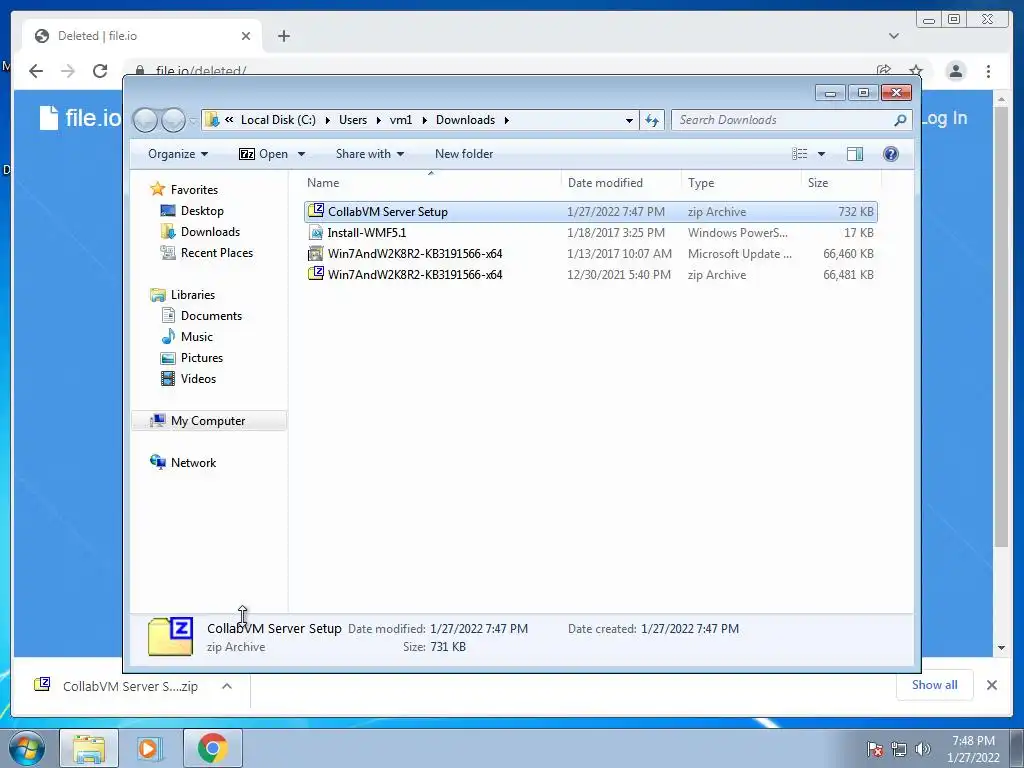Screen dimensions: 1024x768
Task: Sort by the Type column header
Action: 741,183
